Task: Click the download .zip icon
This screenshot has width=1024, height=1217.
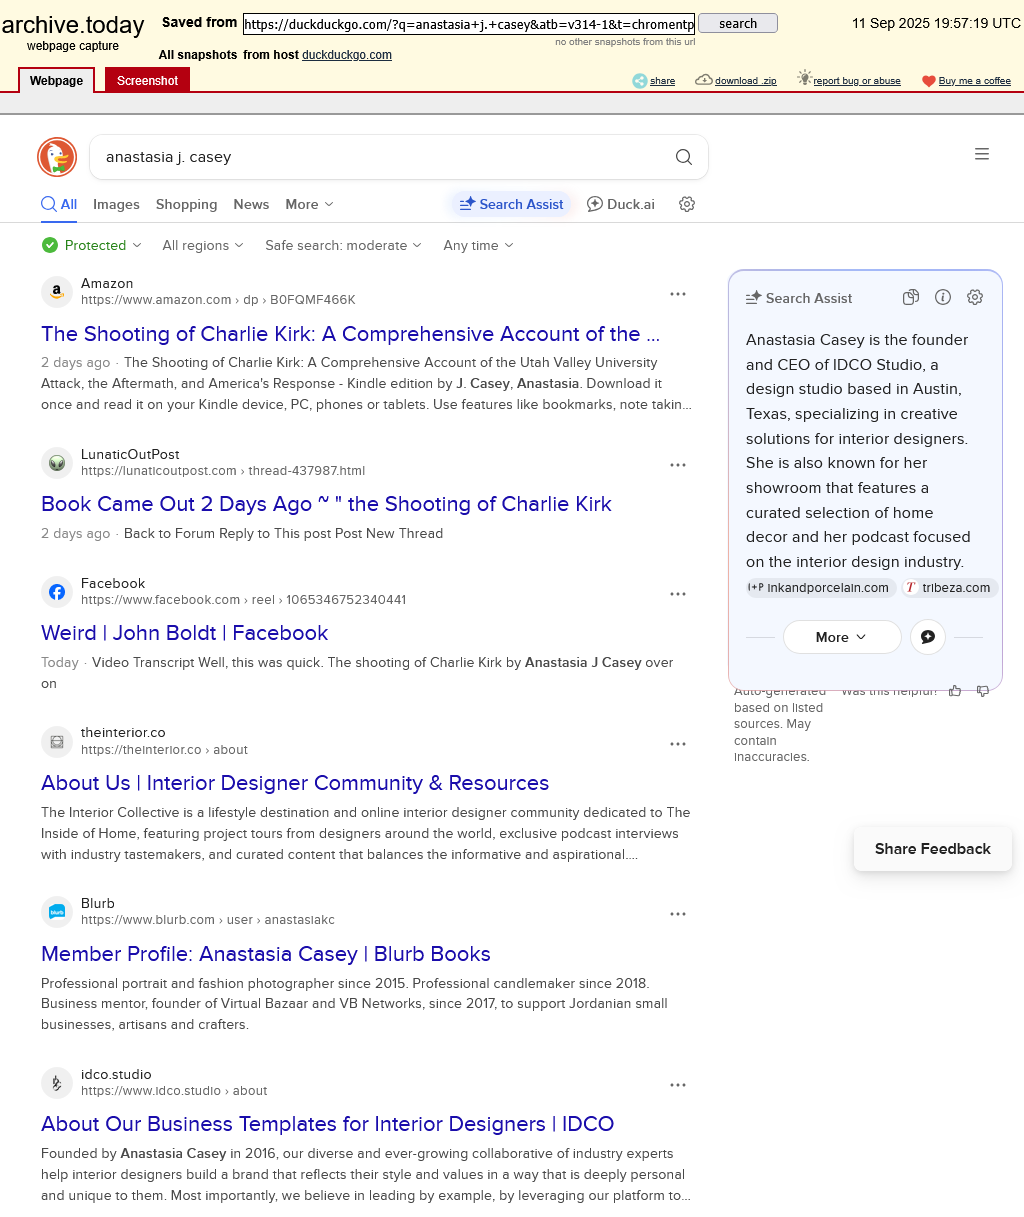Action: point(704,80)
